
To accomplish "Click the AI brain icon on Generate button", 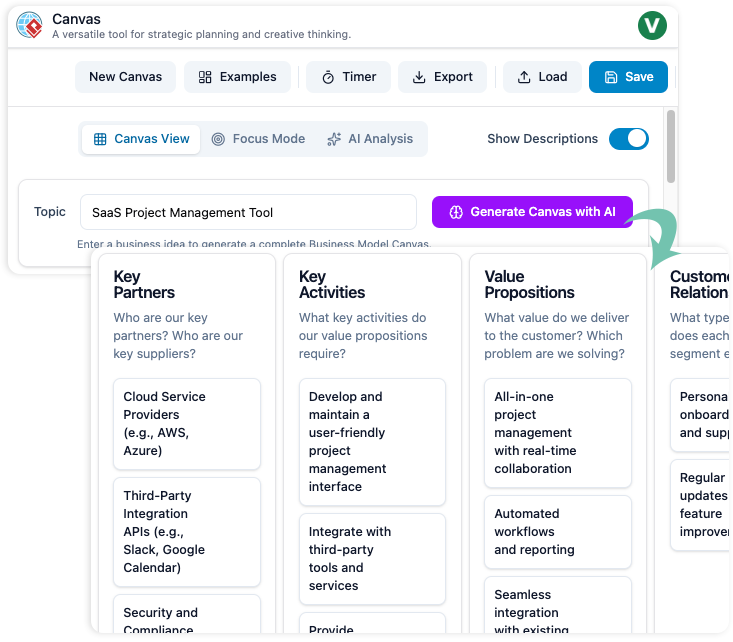I will [x=456, y=212].
